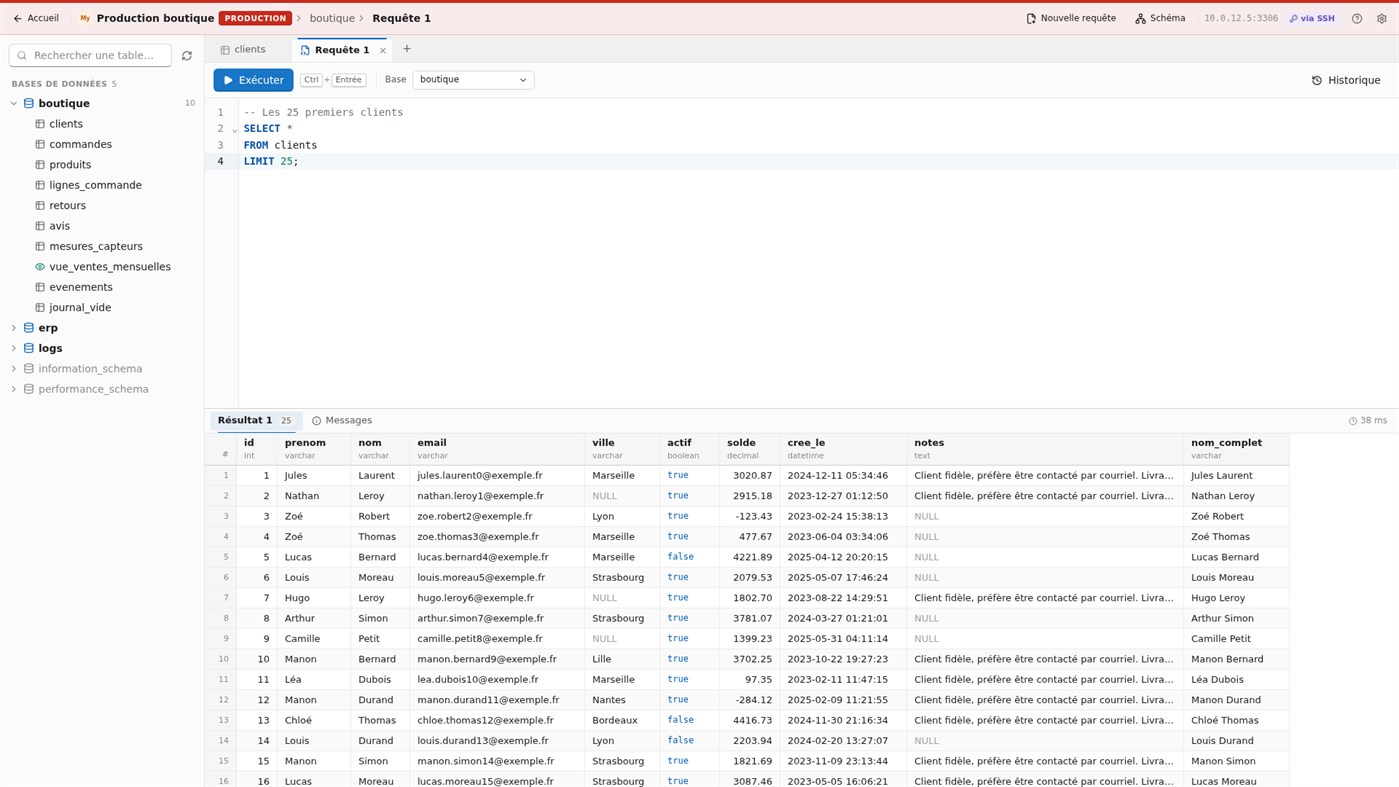Open the Base boutique dropdown
Screen dimensions: 1399x787
coord(473,80)
